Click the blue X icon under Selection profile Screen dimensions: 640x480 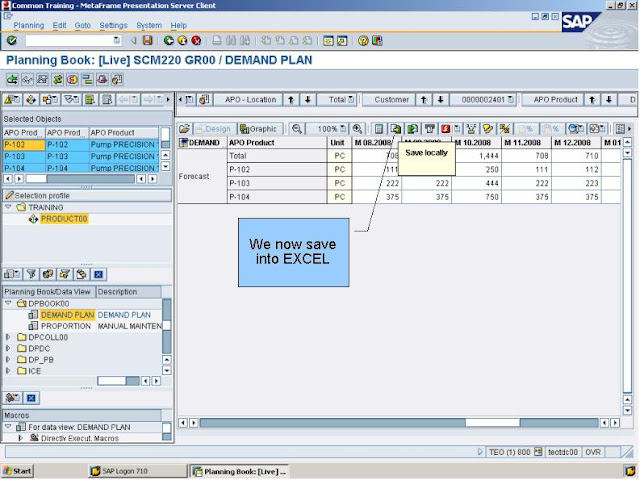tap(98, 274)
